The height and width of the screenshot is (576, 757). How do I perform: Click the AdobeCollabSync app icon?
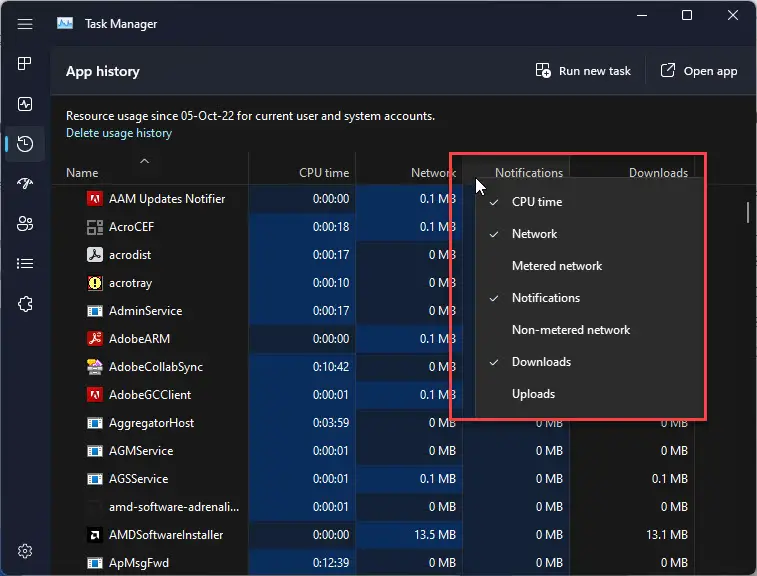95,366
